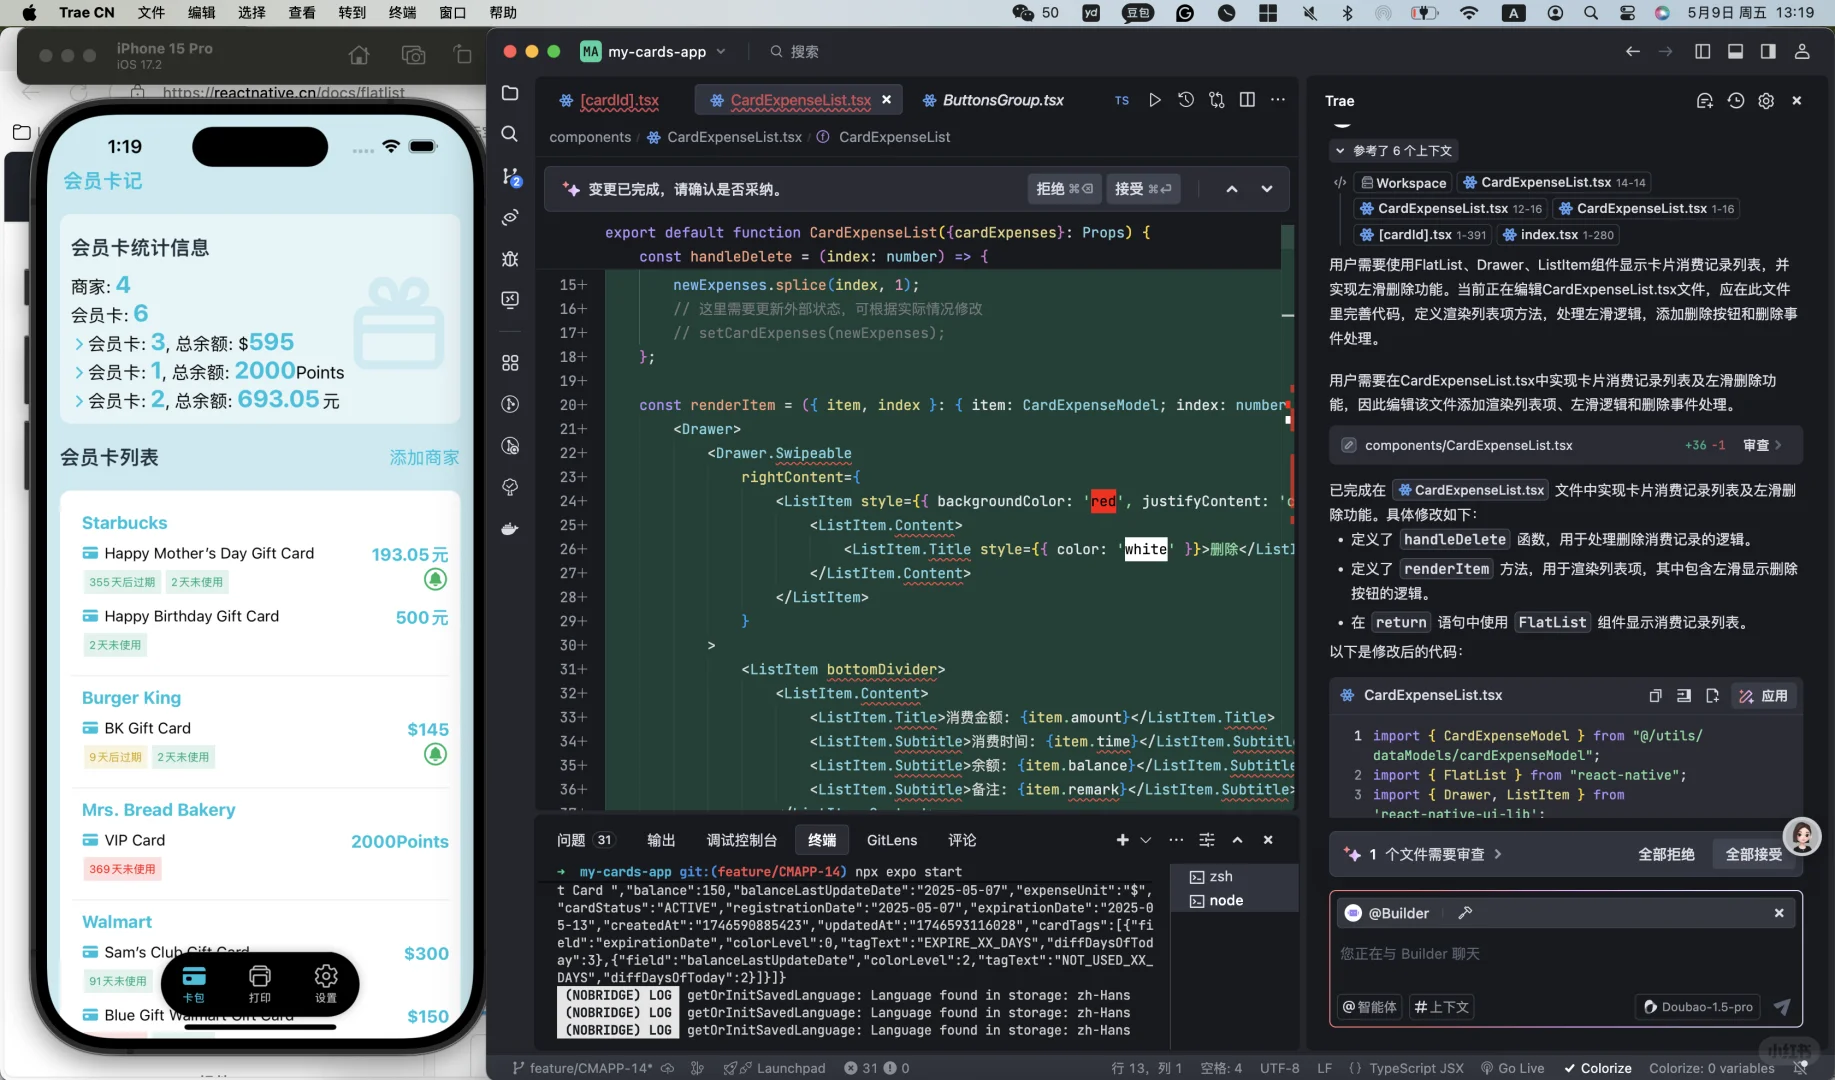Screen dimensions: 1835x1080
Task: Open Source Control showing 2 pending changes
Action: coord(510,177)
